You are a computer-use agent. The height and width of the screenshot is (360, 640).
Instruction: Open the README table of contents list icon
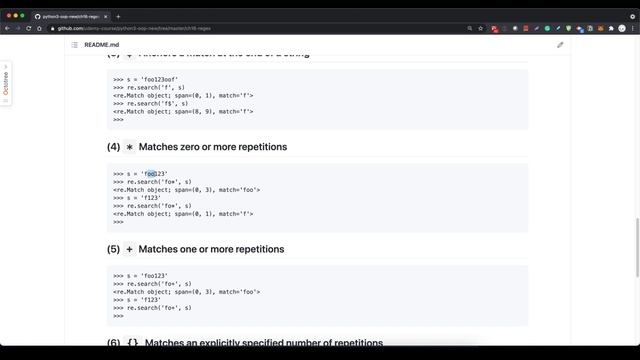coord(74,45)
